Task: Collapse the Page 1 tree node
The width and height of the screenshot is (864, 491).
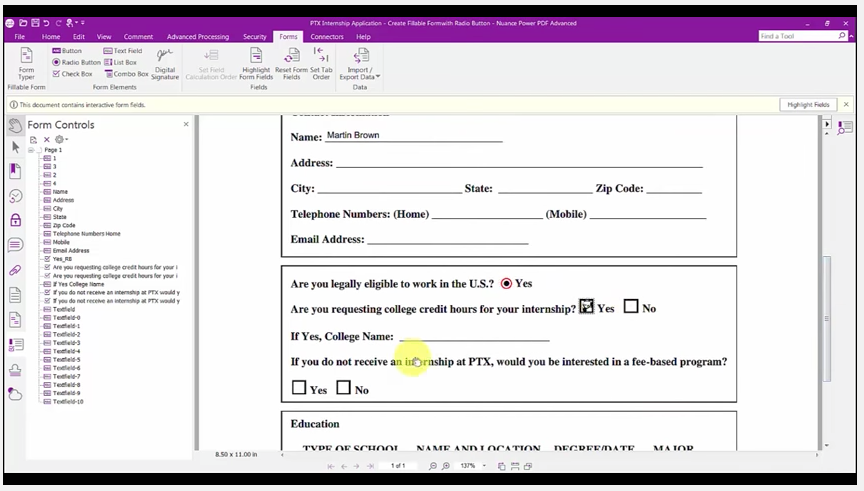Action: 31,150
